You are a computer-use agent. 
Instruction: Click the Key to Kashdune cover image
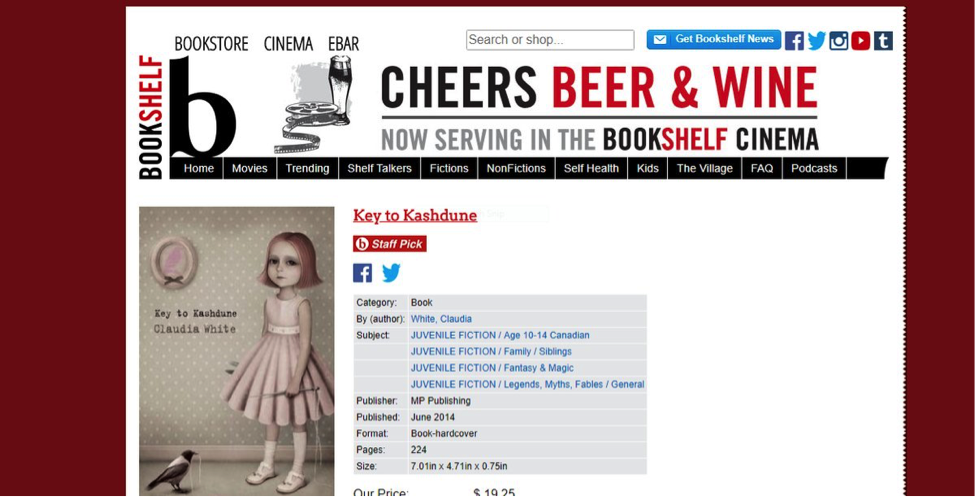236,351
